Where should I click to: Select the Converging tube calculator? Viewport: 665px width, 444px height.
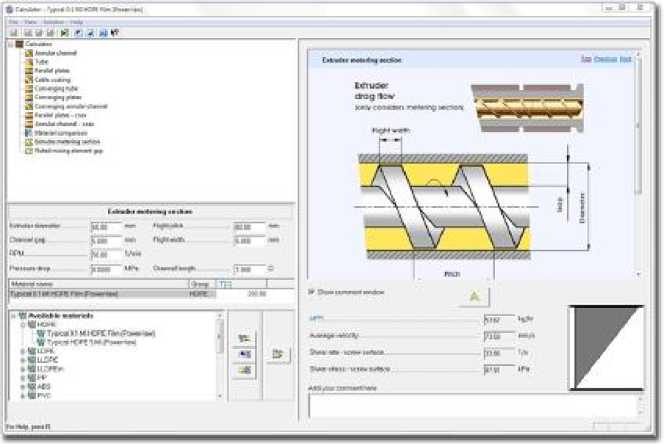point(56,89)
